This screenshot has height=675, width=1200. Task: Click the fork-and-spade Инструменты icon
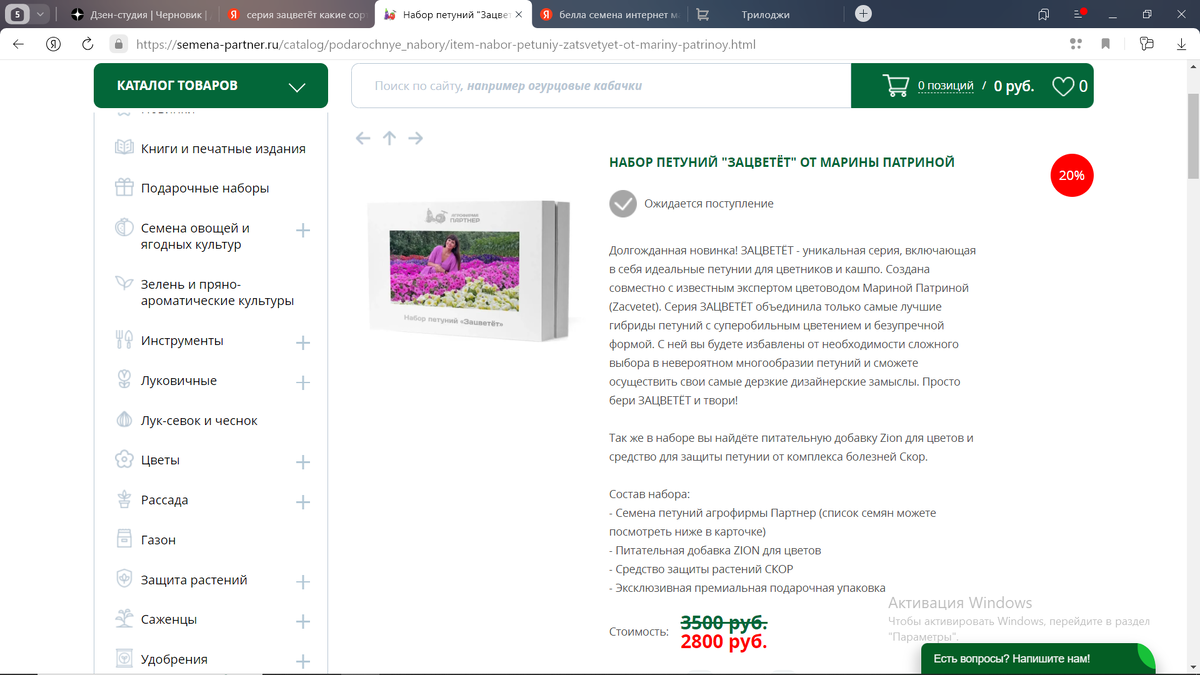[124, 339]
